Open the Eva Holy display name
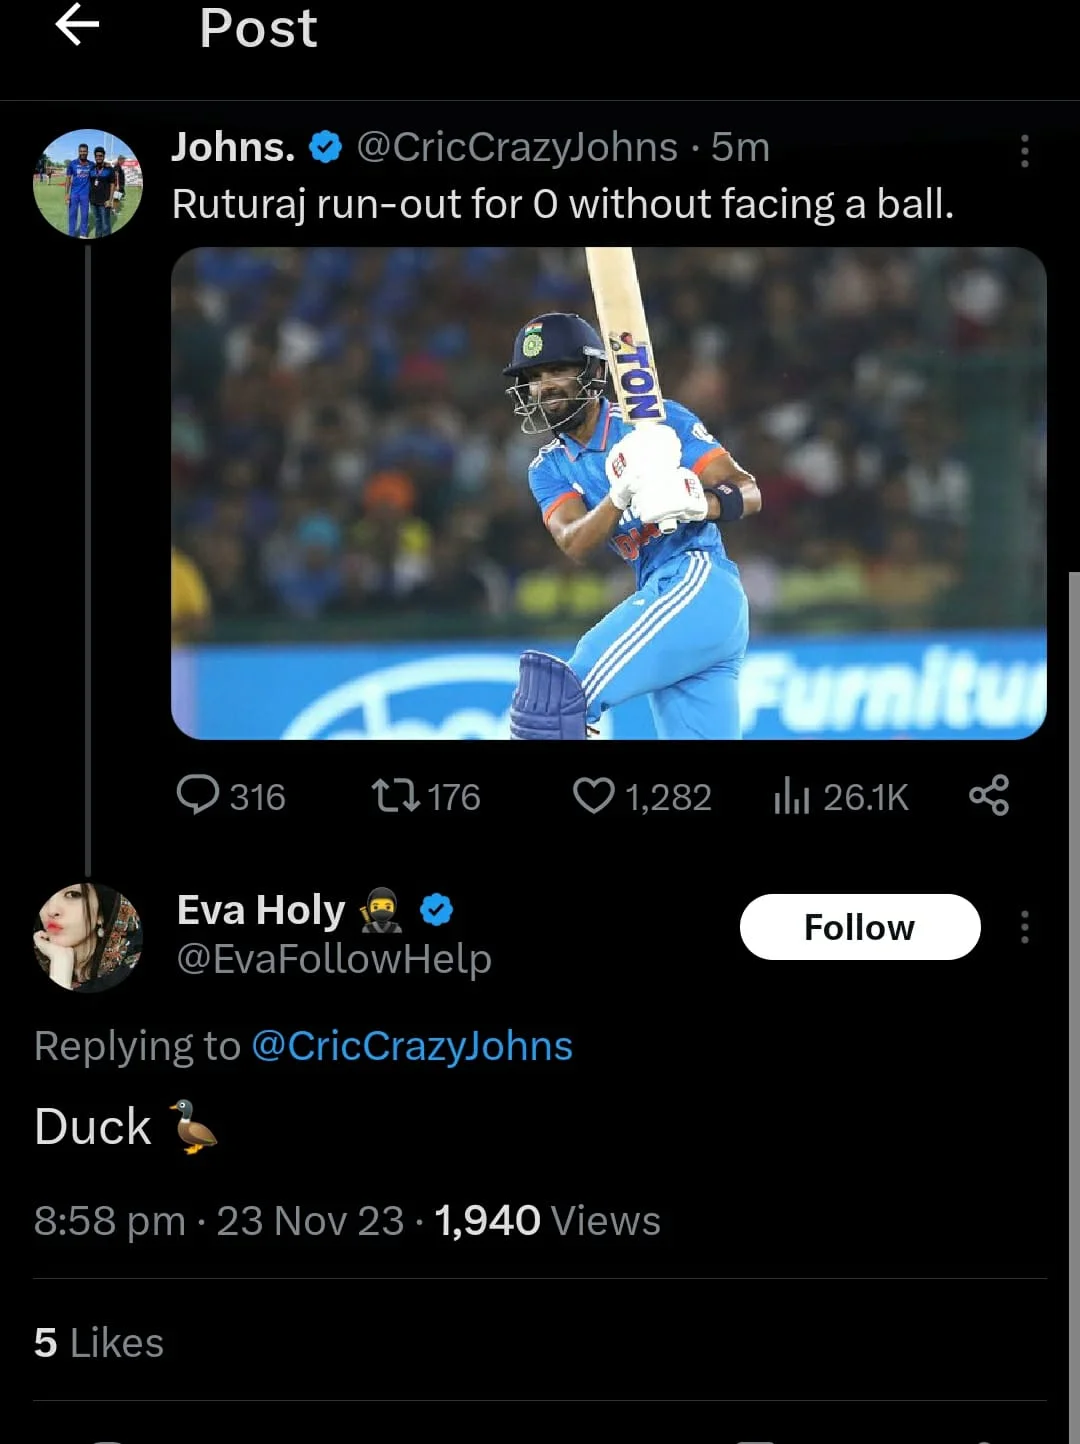 [x=261, y=910]
